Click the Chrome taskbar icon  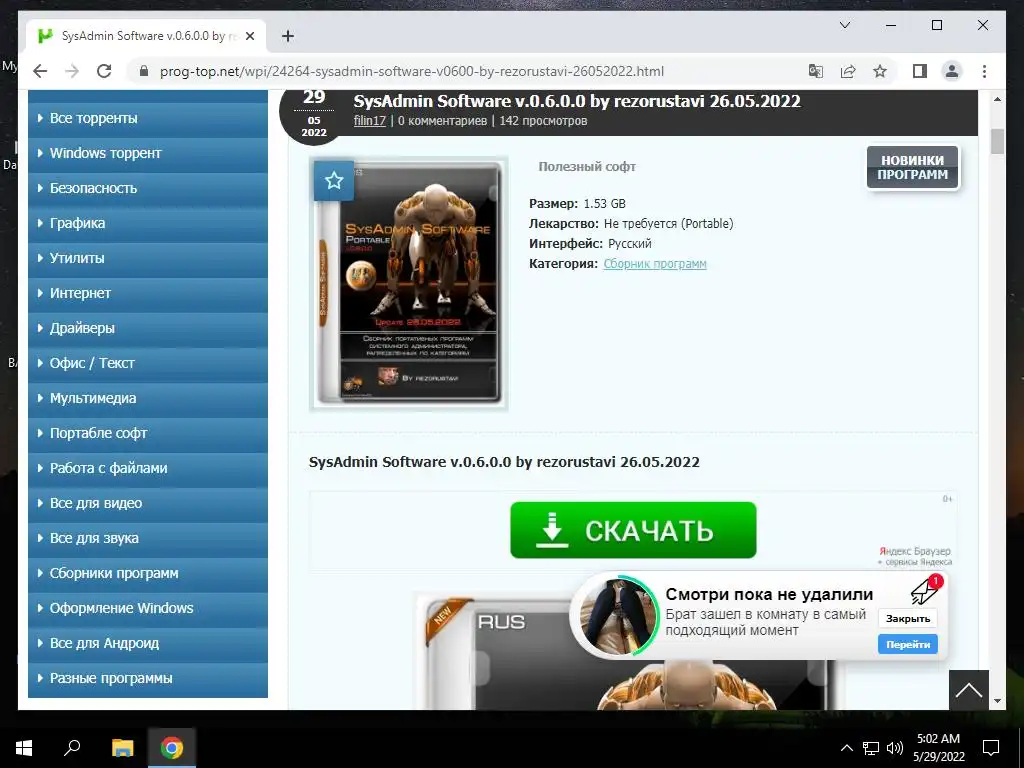tap(172, 748)
